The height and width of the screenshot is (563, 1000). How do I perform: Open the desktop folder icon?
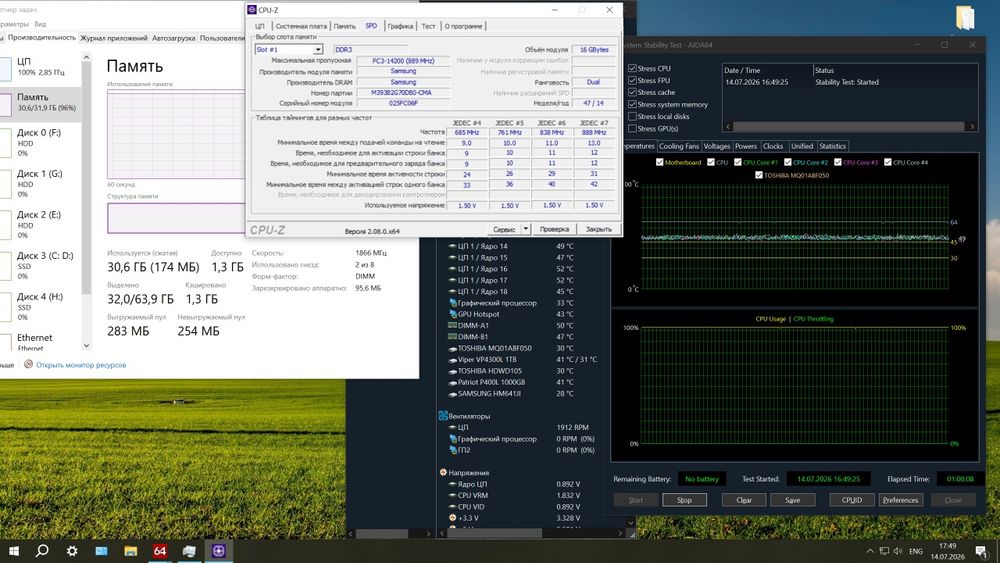(x=966, y=17)
